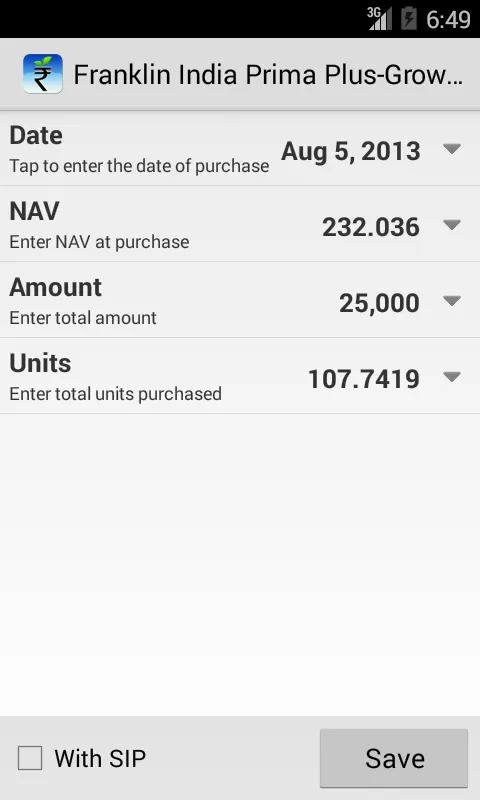Image resolution: width=480 pixels, height=800 pixels.
Task: Tap the 'Enter NAV at purchase' hint
Action: tap(99, 242)
